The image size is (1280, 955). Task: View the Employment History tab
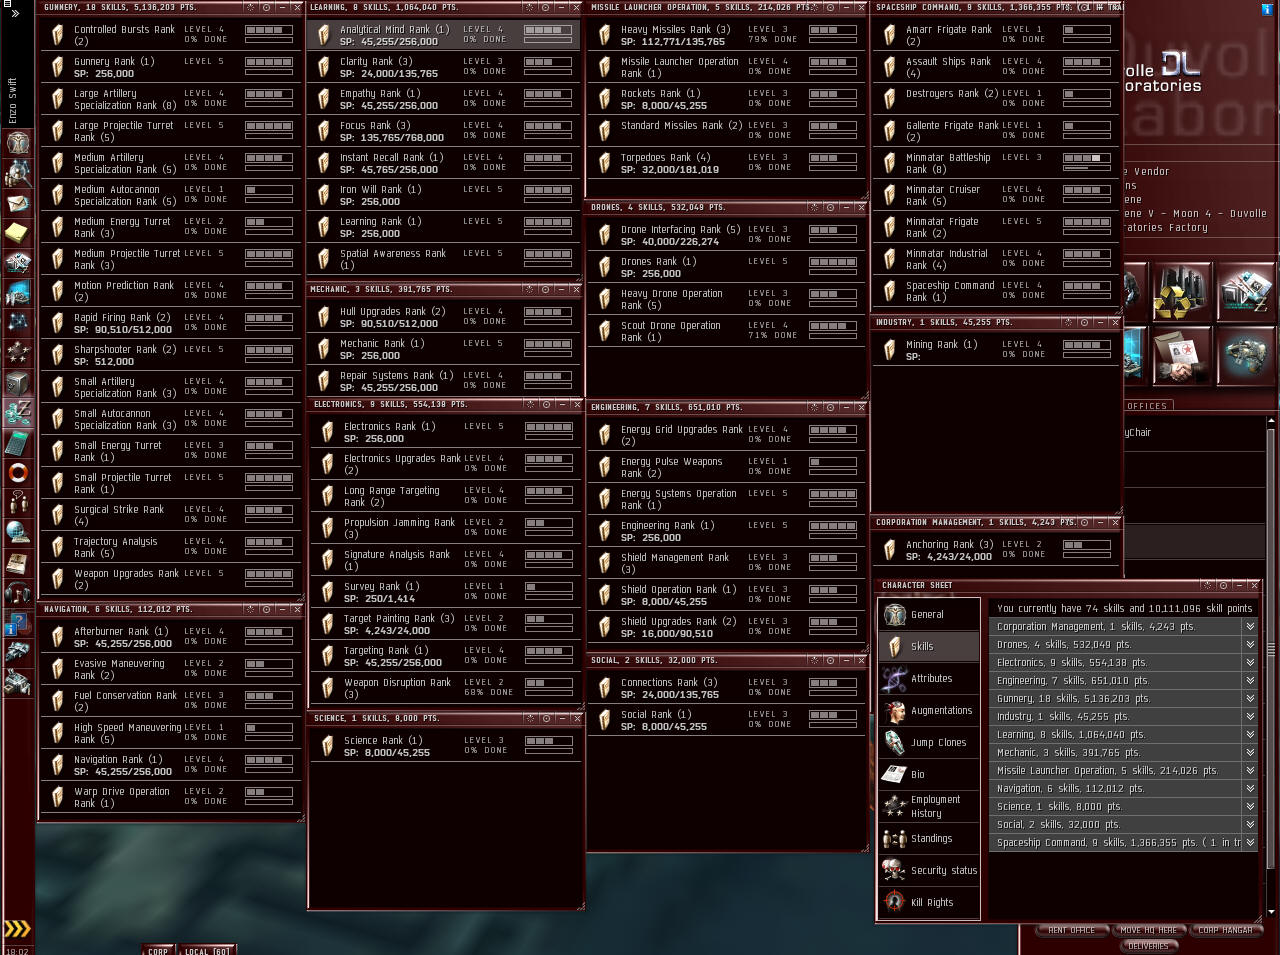pyautogui.click(x=929, y=806)
